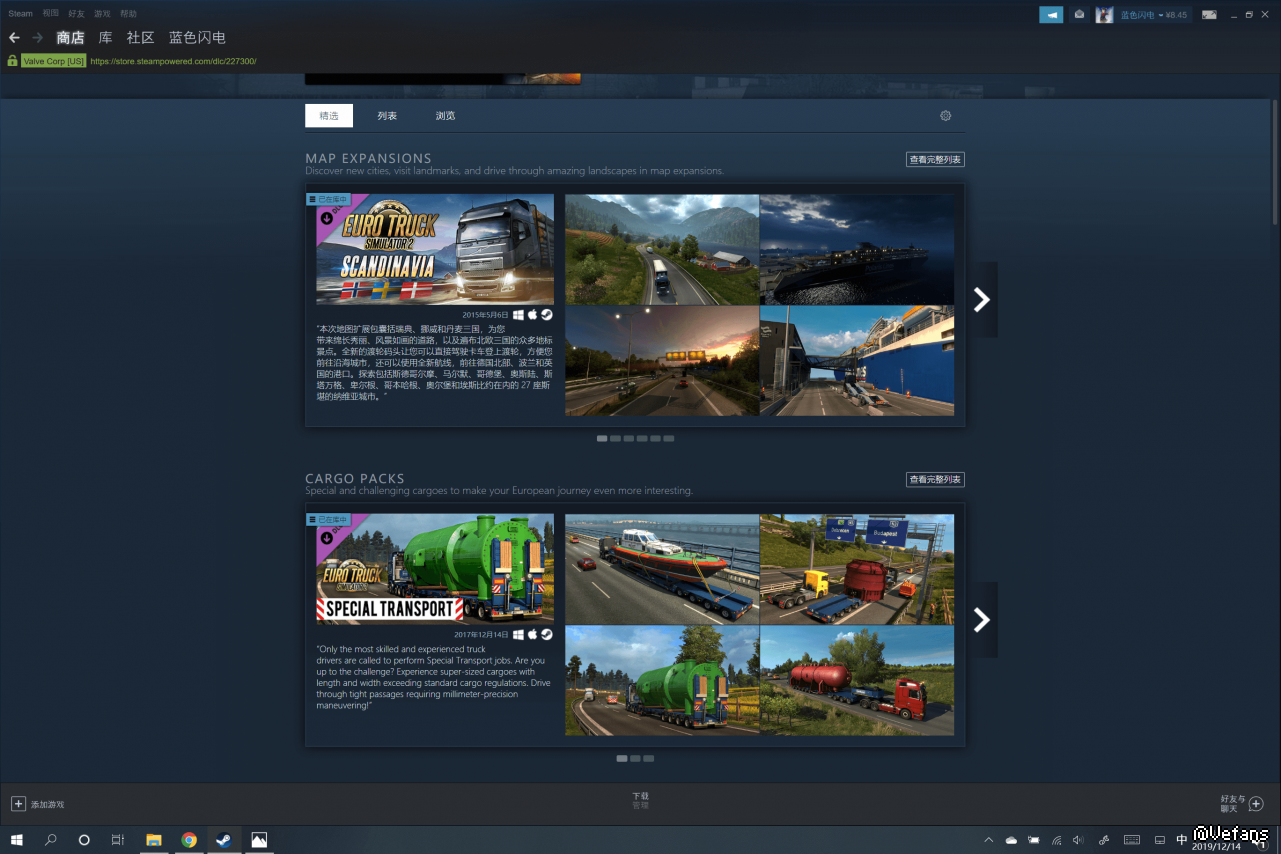
Task: Click the Windows icon under Special Transport
Action: (x=519, y=634)
